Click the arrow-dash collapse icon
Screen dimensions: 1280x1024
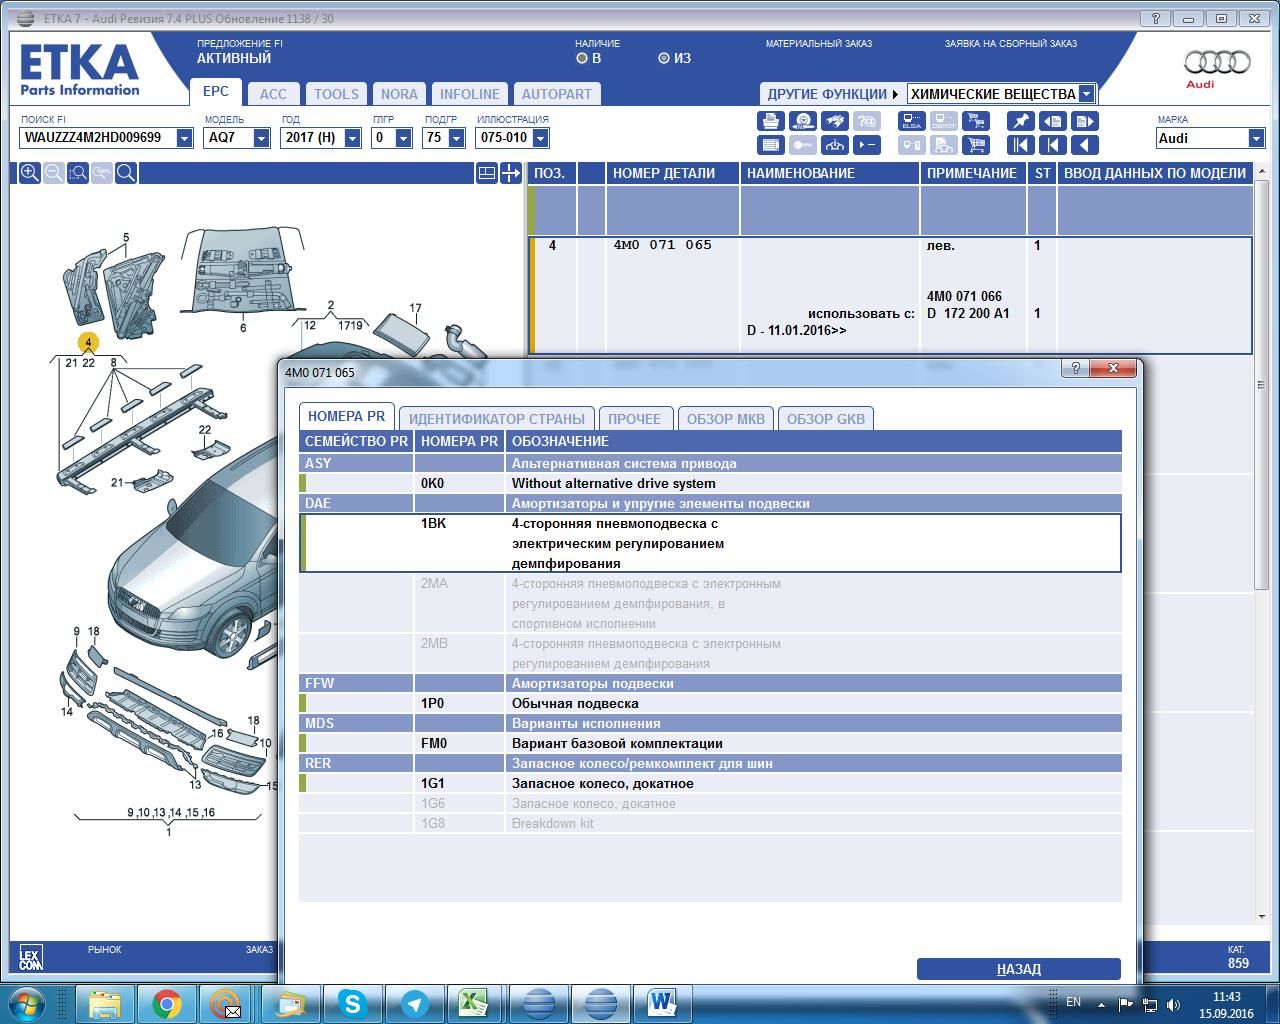866,145
